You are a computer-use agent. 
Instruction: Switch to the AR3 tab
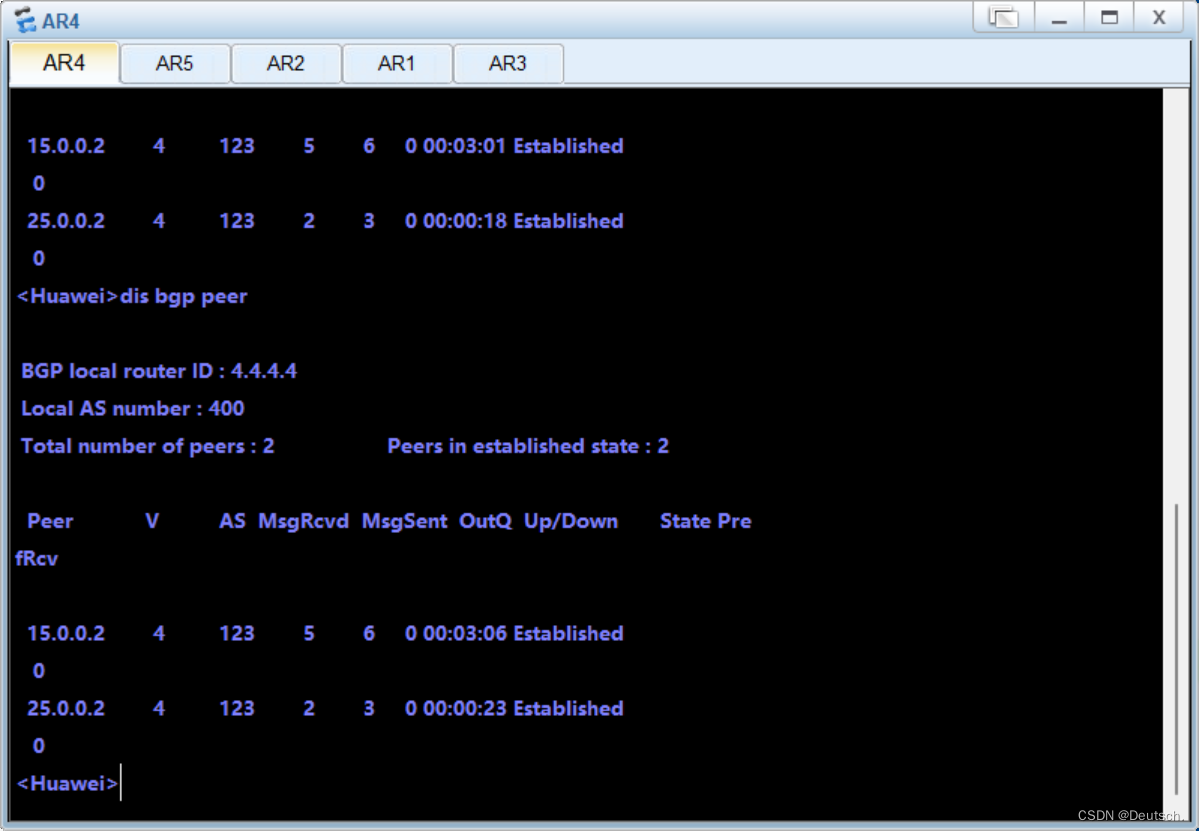(508, 63)
